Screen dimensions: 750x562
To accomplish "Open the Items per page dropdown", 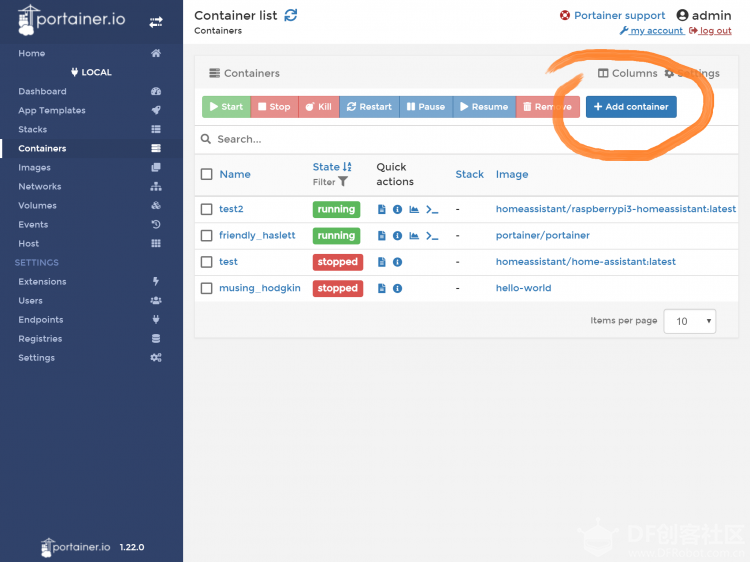I will (x=690, y=321).
